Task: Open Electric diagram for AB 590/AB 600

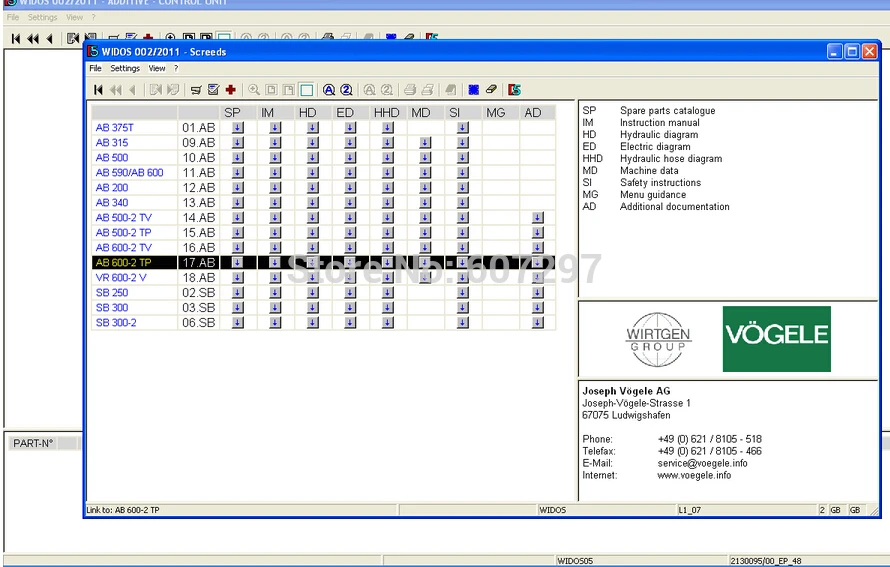Action: (350, 173)
